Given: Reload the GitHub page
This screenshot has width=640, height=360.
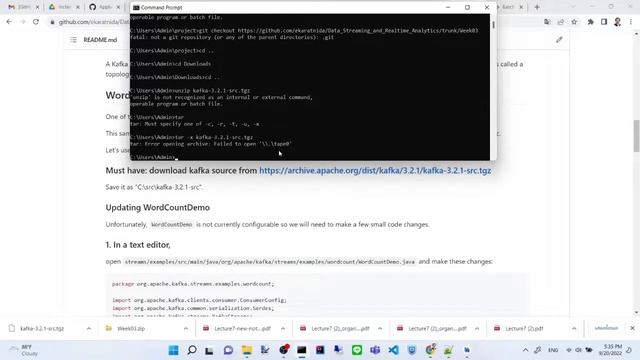Looking at the screenshot, I should [36, 22].
